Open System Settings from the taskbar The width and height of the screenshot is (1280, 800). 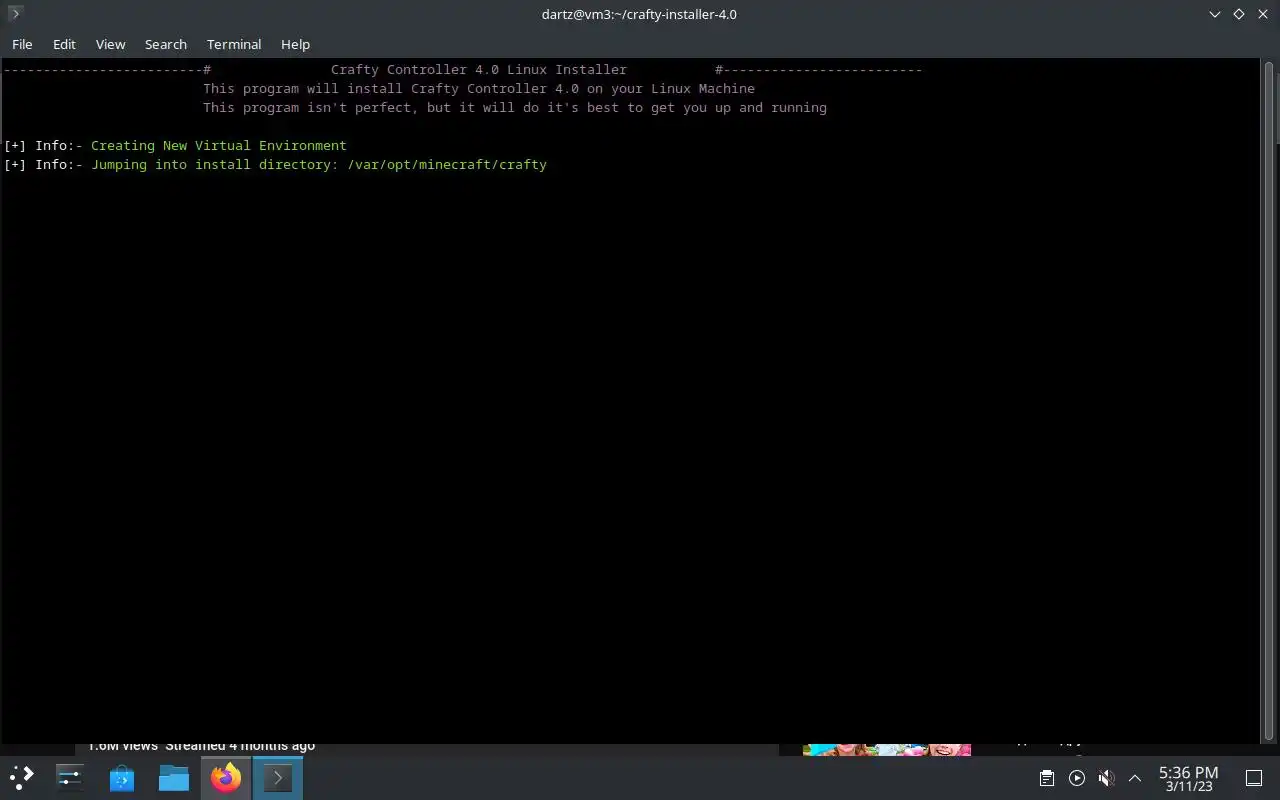pyautogui.click(x=69, y=777)
